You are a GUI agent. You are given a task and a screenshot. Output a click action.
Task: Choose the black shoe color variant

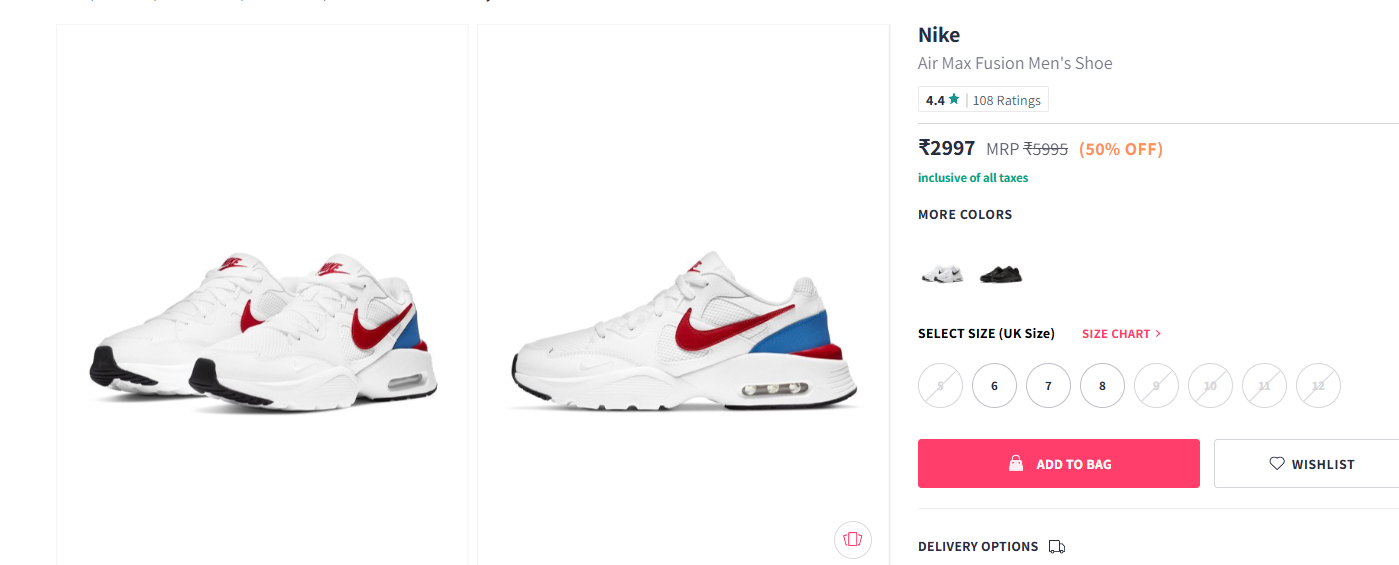[x=1000, y=274]
